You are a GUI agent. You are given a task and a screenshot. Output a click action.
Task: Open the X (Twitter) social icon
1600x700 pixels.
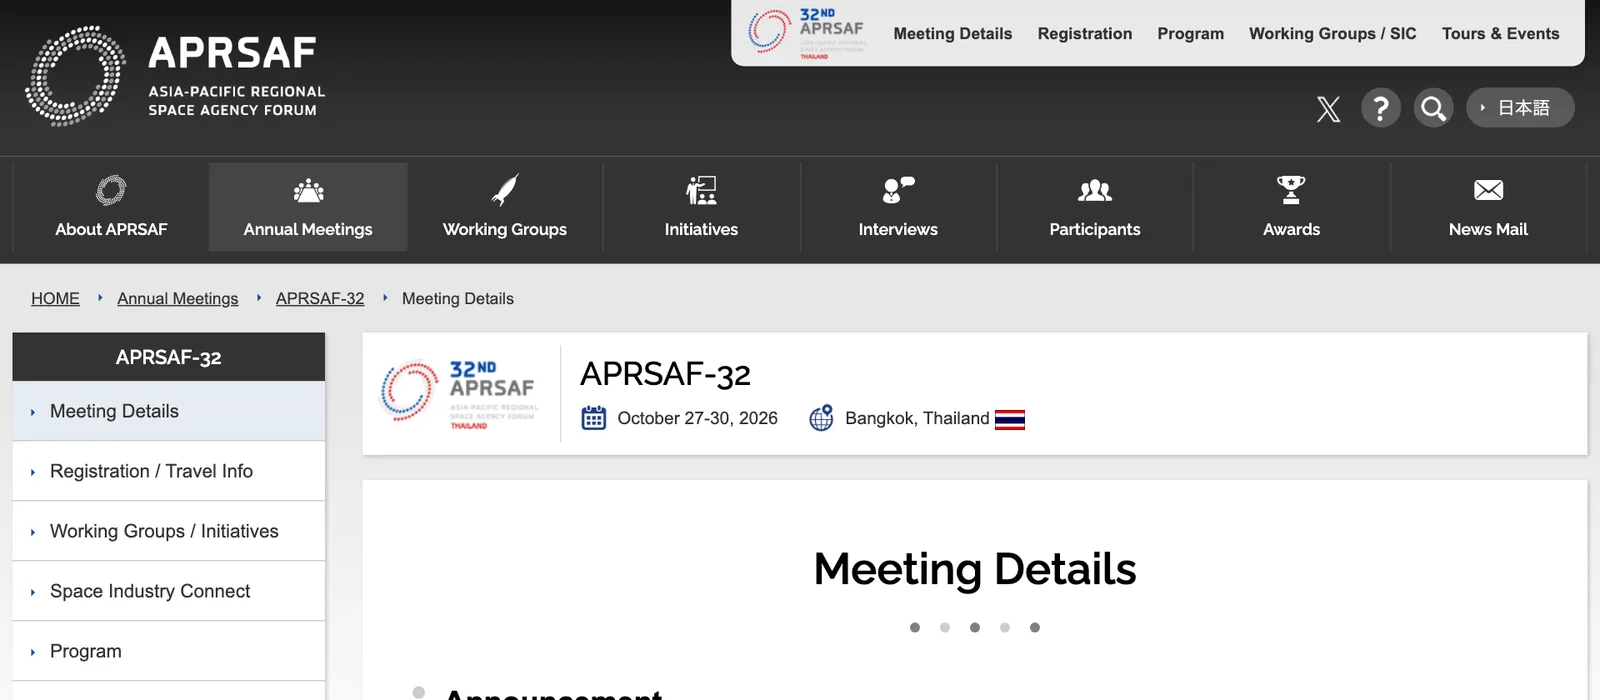(1328, 108)
